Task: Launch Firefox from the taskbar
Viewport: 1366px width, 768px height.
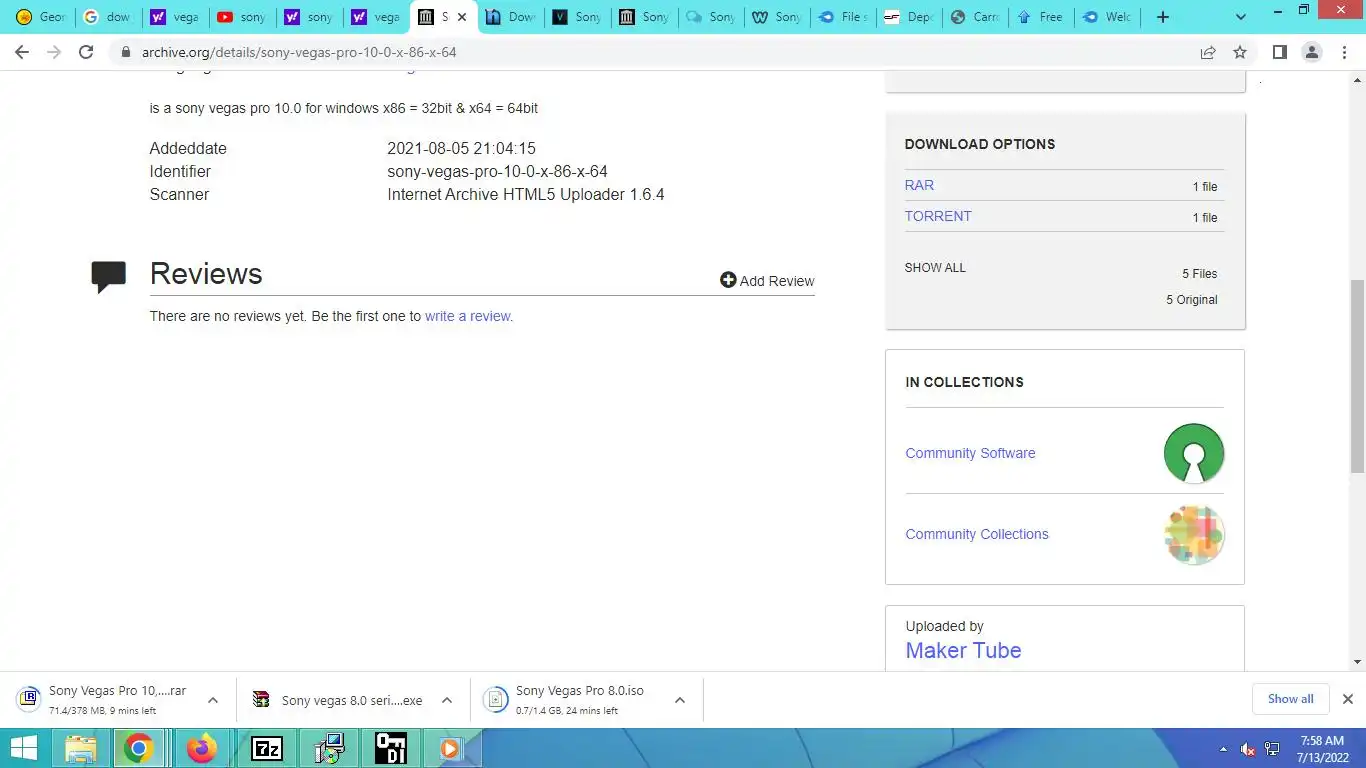Action: coord(202,748)
